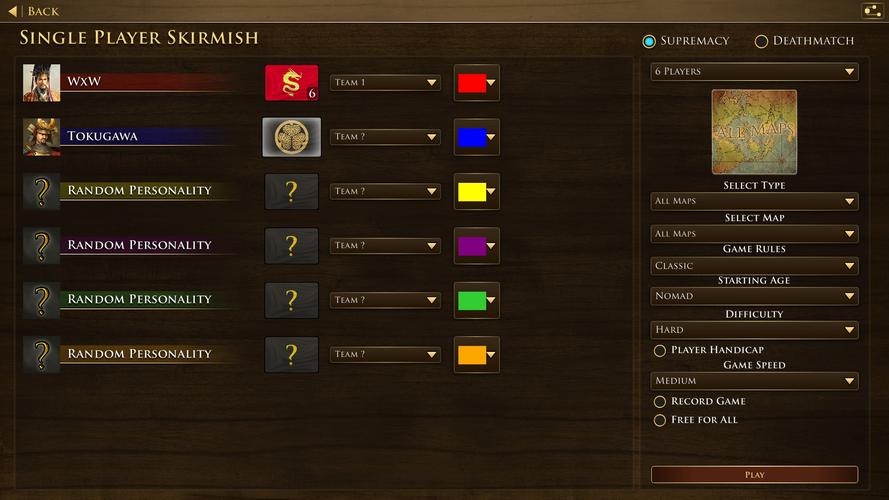The width and height of the screenshot is (889, 500).
Task: Click the yellow player's question-mark civilization icon
Action: (291, 192)
